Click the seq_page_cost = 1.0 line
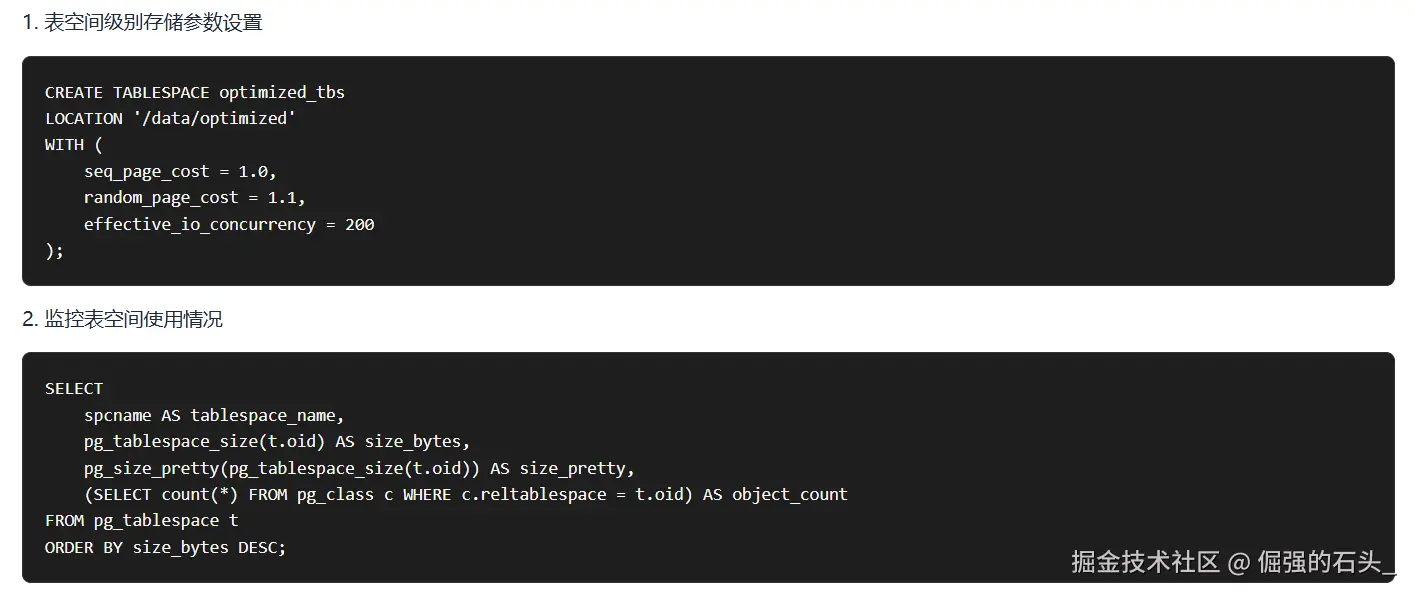This screenshot has width=1415, height=595. [x=180, y=171]
